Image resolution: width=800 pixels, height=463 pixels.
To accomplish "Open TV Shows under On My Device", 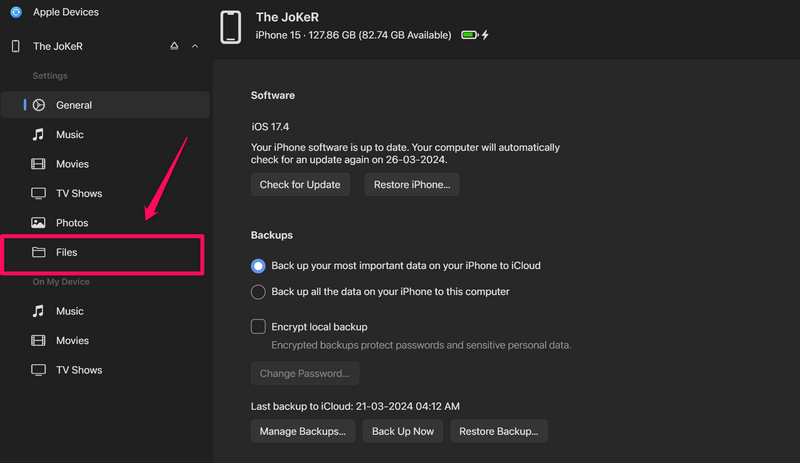I will [x=79, y=370].
